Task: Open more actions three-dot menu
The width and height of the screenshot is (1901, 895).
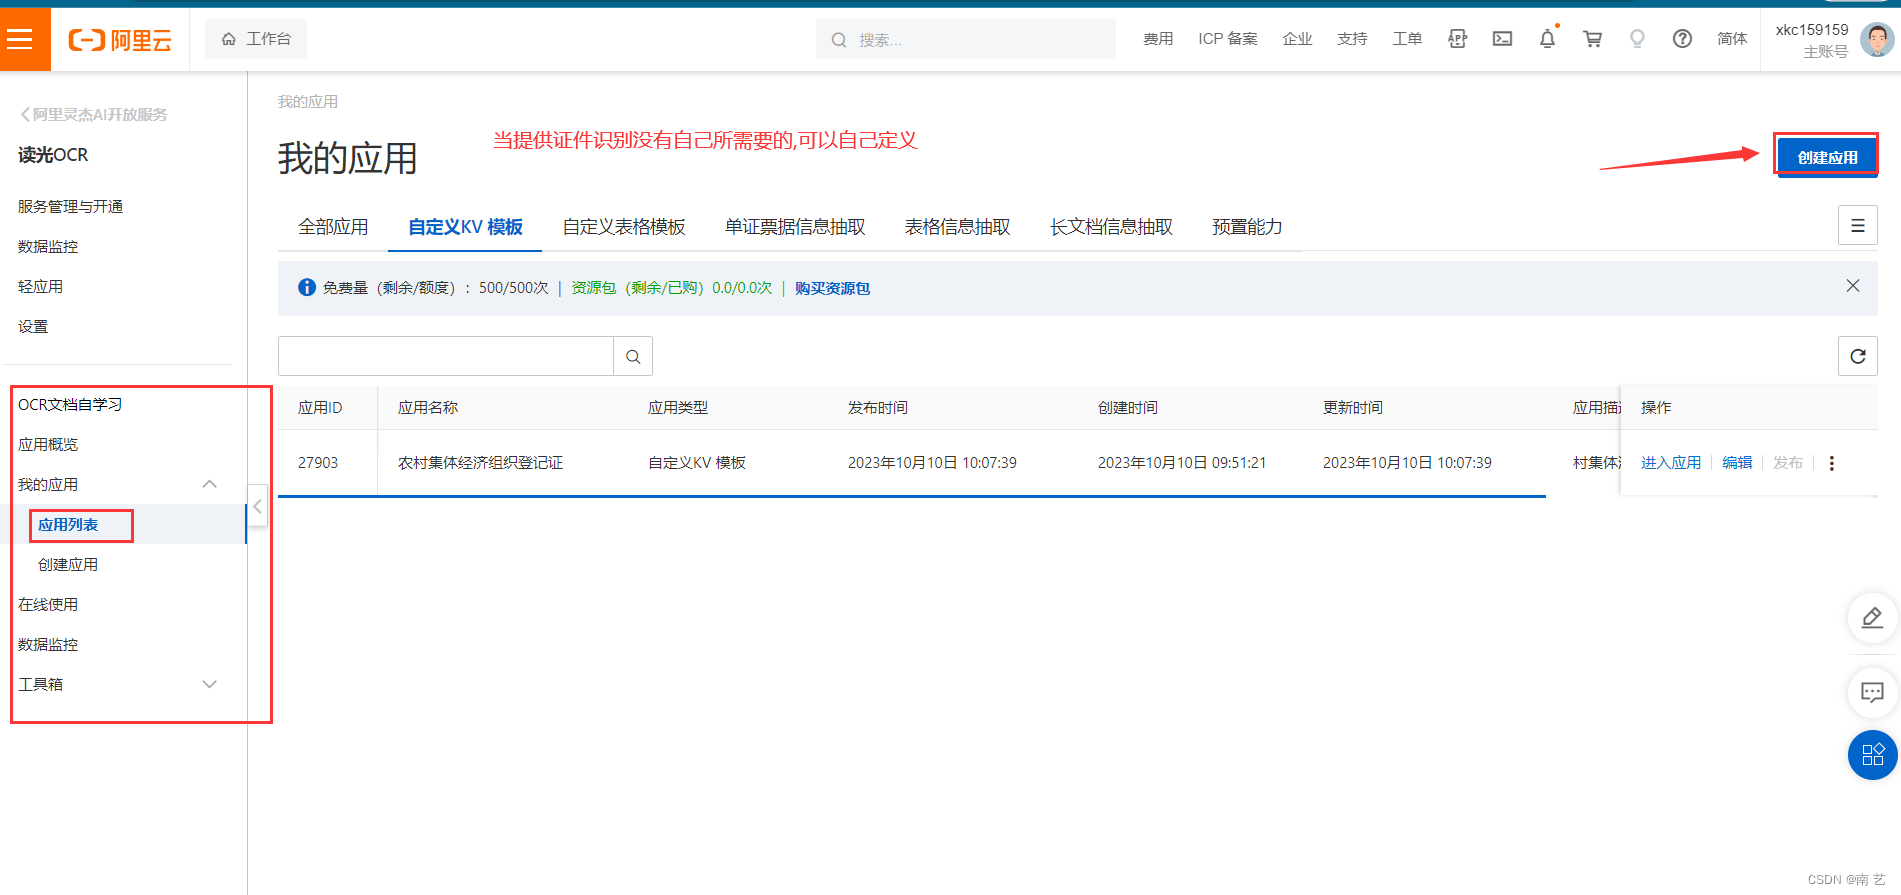Action: point(1832,463)
